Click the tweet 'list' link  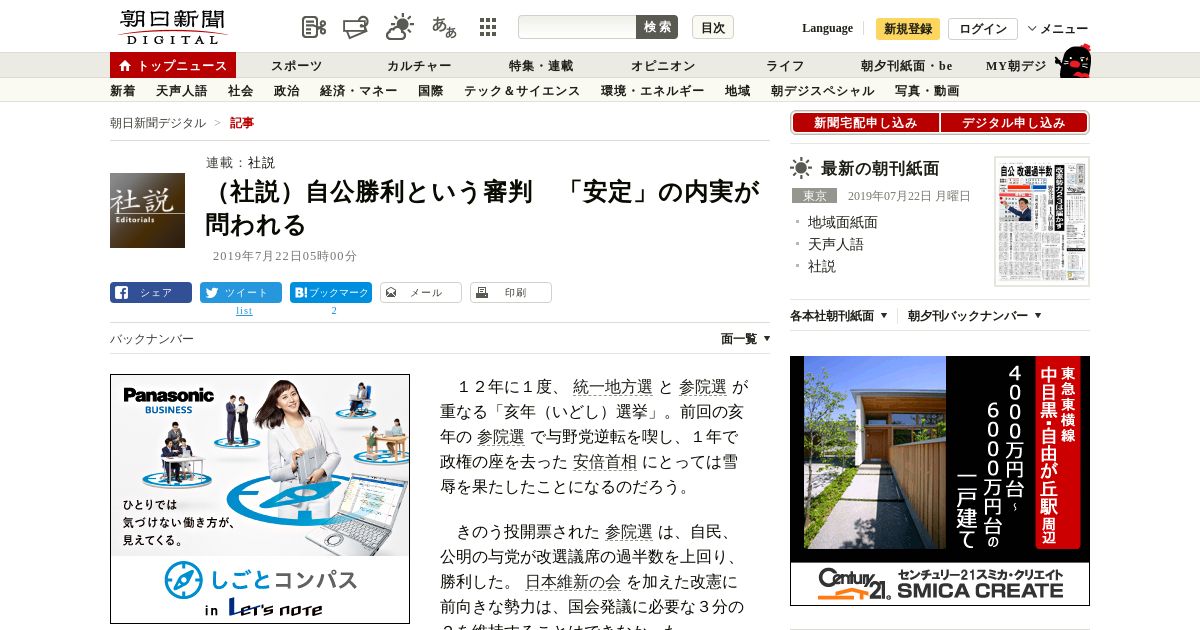point(244,311)
